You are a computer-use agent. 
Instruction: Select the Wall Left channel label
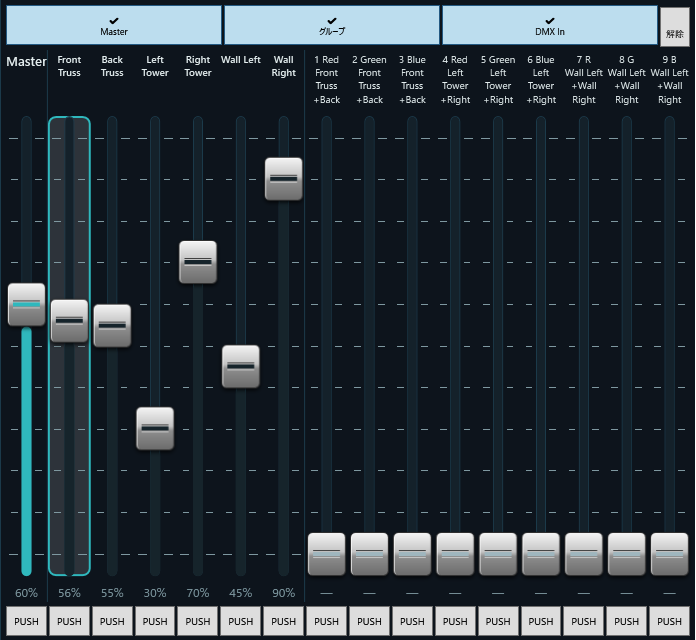[x=241, y=59]
